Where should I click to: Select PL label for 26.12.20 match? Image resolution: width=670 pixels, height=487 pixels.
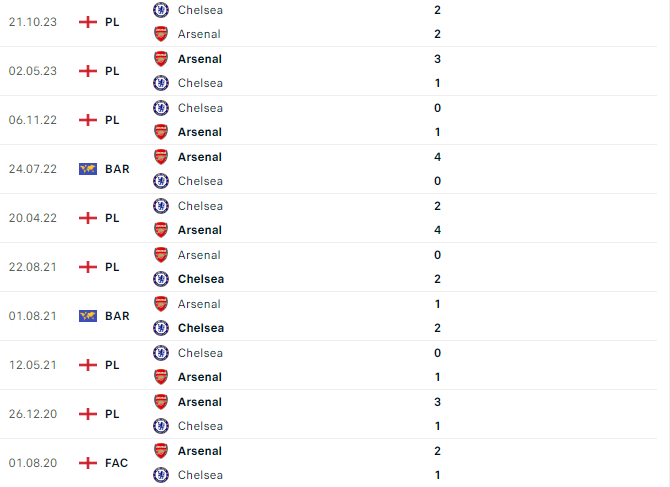[x=112, y=414]
